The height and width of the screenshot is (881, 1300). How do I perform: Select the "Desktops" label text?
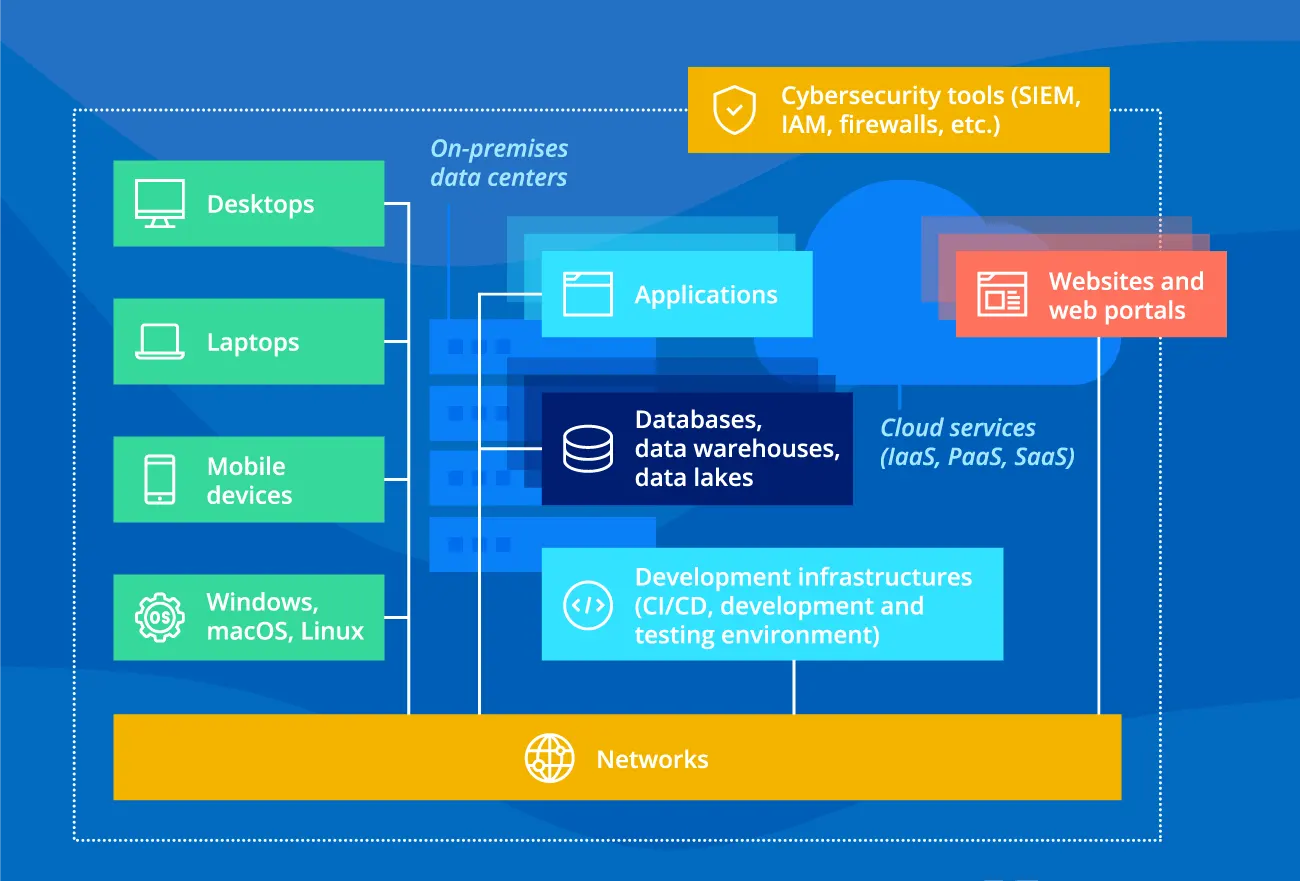260,204
